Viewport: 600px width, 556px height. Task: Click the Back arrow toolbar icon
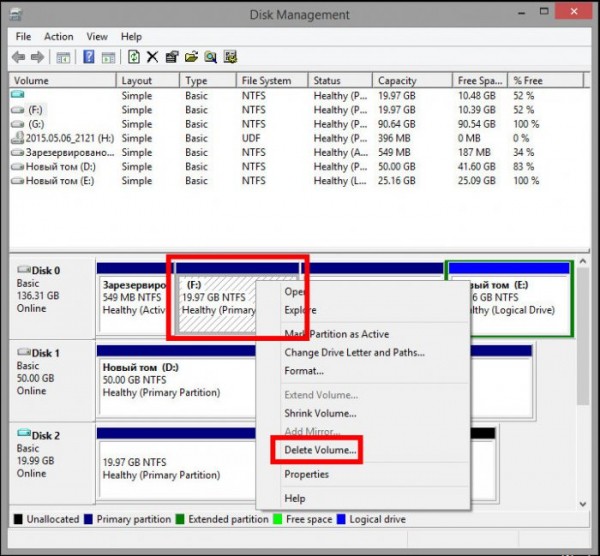(x=18, y=57)
